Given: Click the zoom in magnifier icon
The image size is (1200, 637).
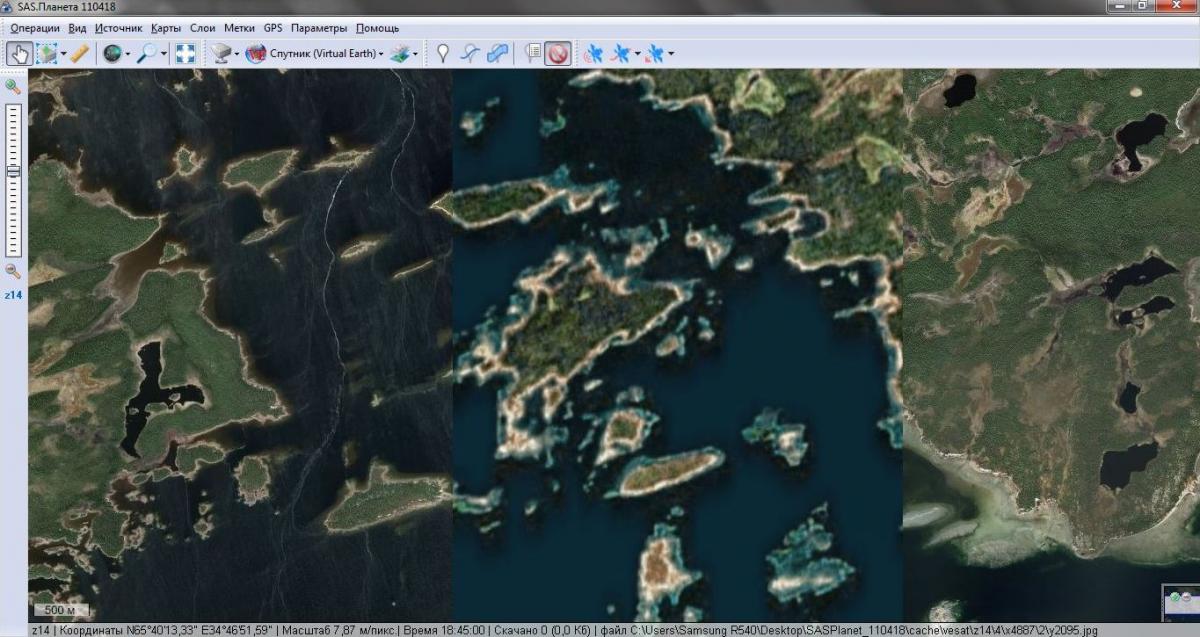Looking at the screenshot, I should click(13, 87).
